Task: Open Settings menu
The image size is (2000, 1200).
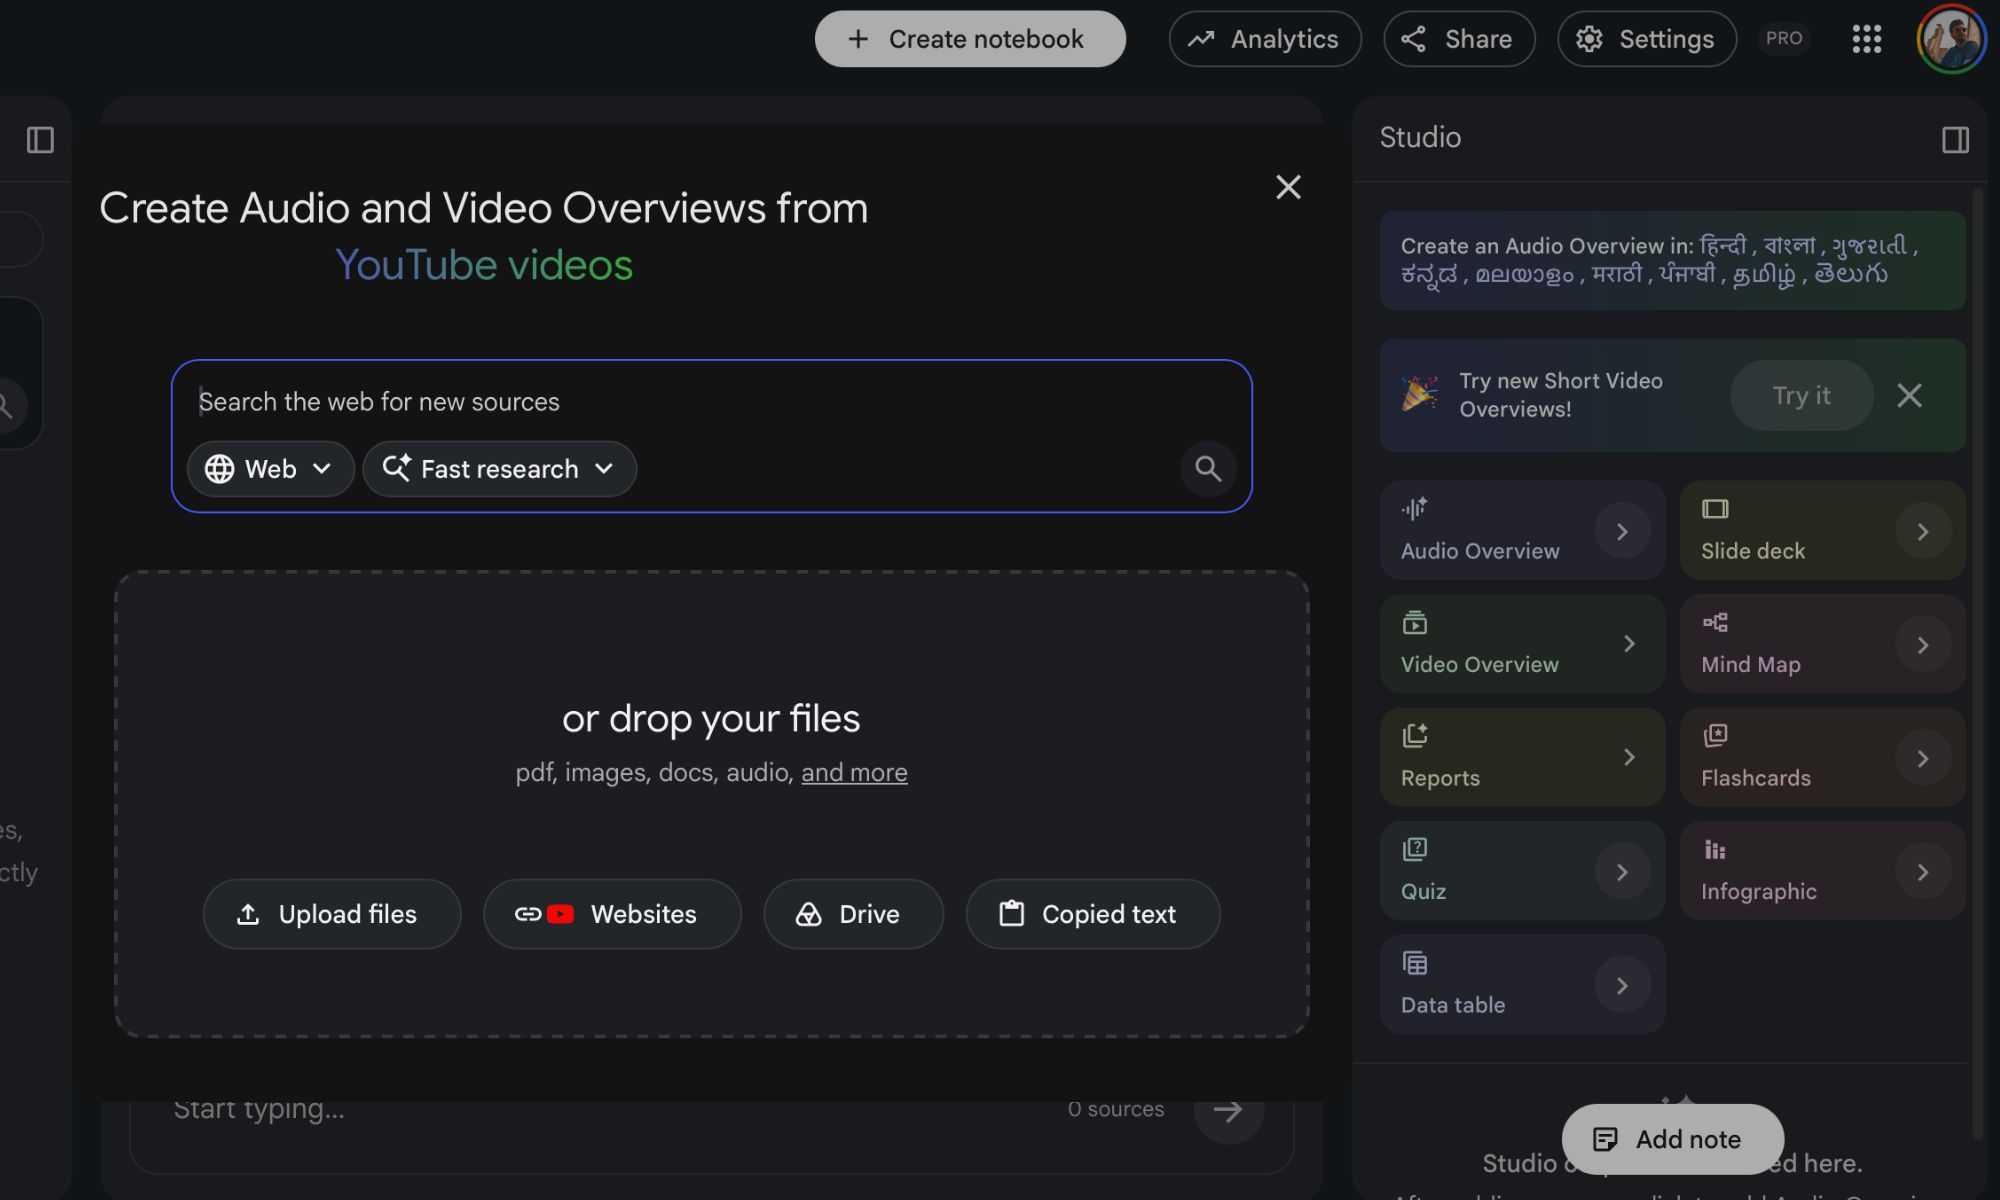Action: click(x=1646, y=39)
